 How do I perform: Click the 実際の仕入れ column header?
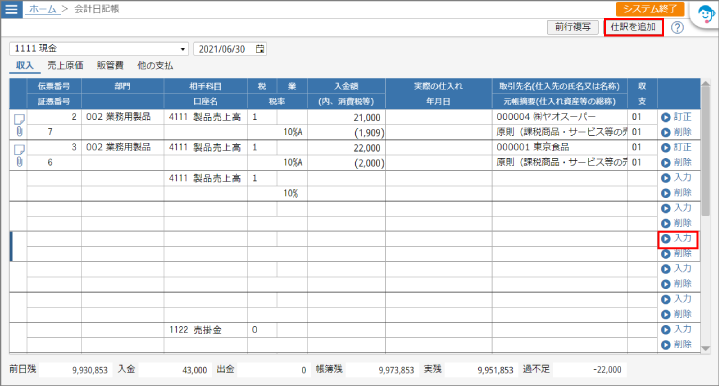pyautogui.click(x=438, y=86)
